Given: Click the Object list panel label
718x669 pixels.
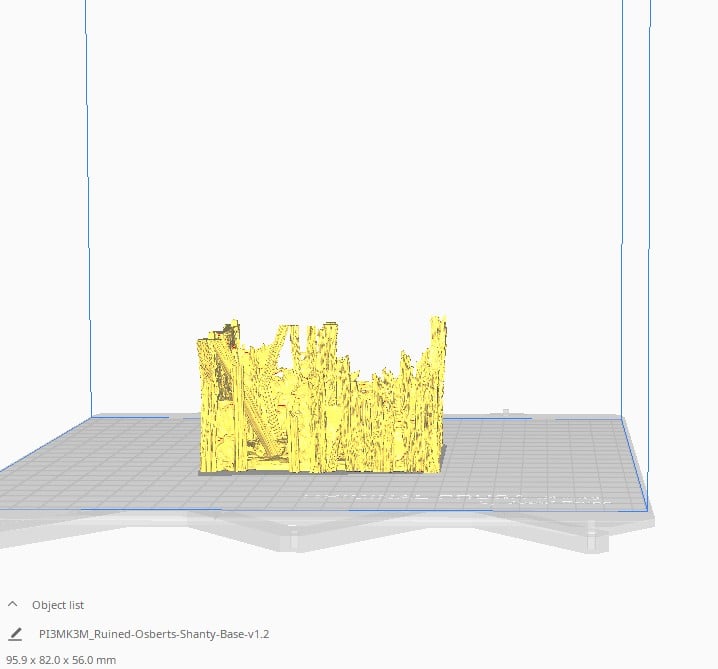Looking at the screenshot, I should pyautogui.click(x=58, y=605).
